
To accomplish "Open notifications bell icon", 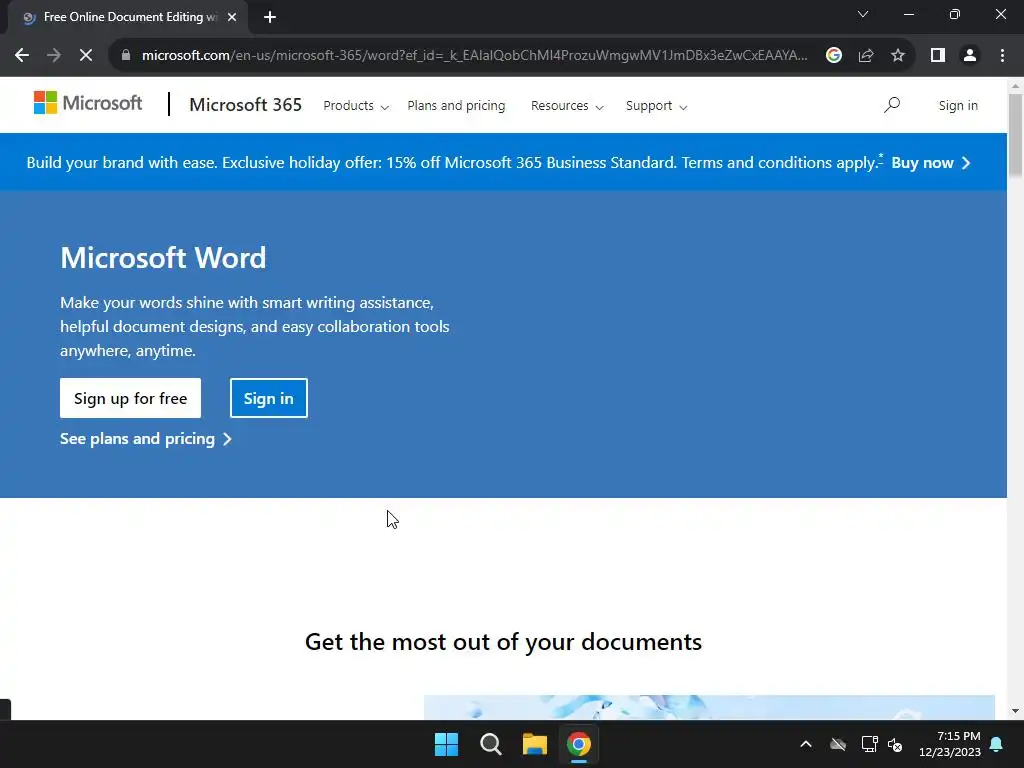I will point(997,744).
